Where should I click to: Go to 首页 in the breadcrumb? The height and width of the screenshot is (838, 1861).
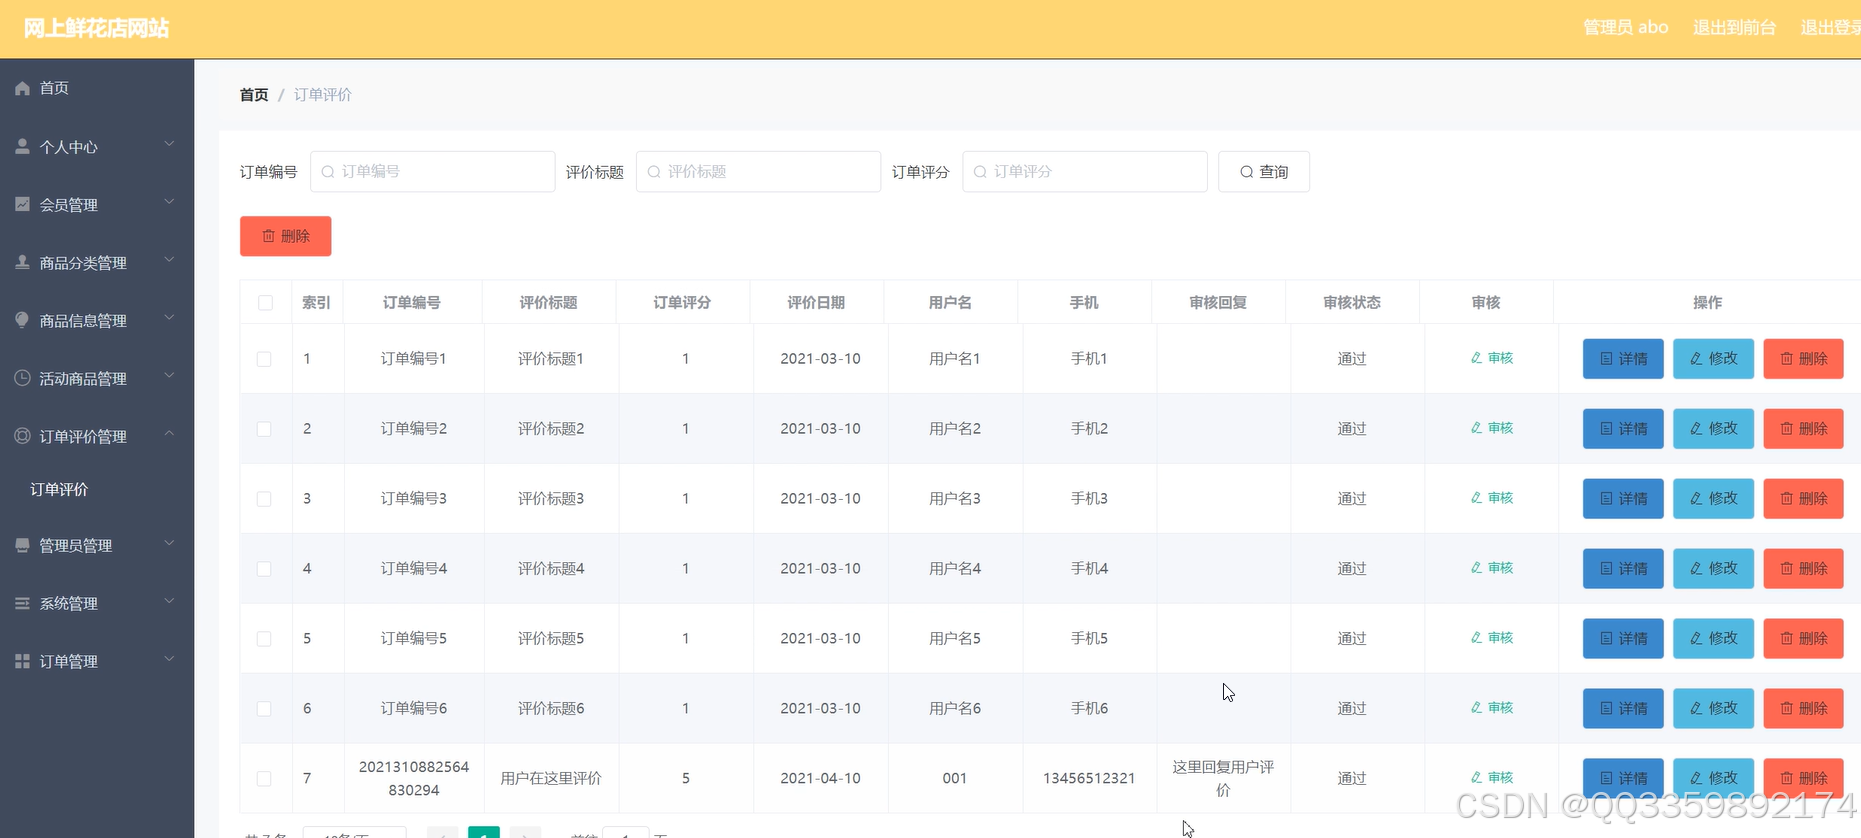pyautogui.click(x=254, y=95)
